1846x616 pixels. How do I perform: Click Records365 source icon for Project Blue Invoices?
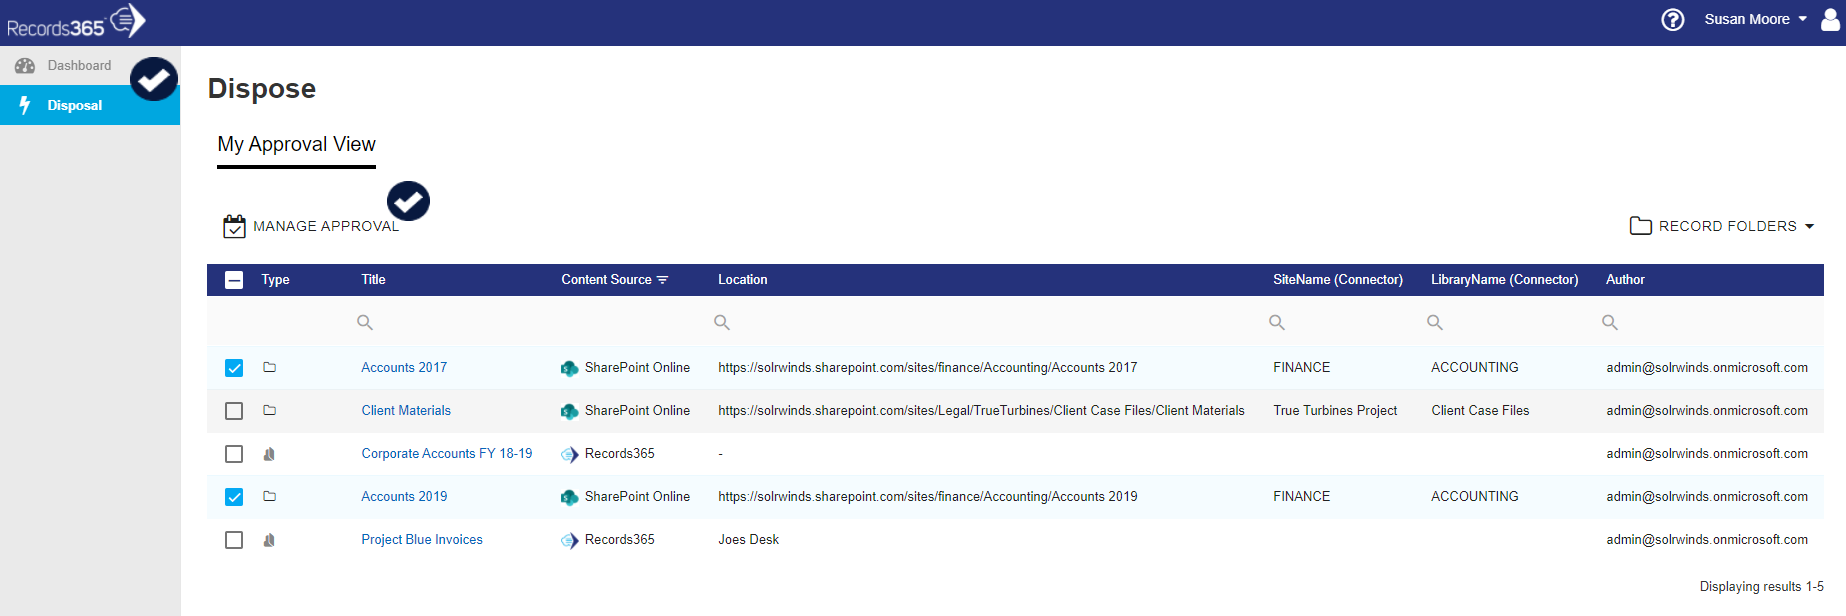pos(569,540)
